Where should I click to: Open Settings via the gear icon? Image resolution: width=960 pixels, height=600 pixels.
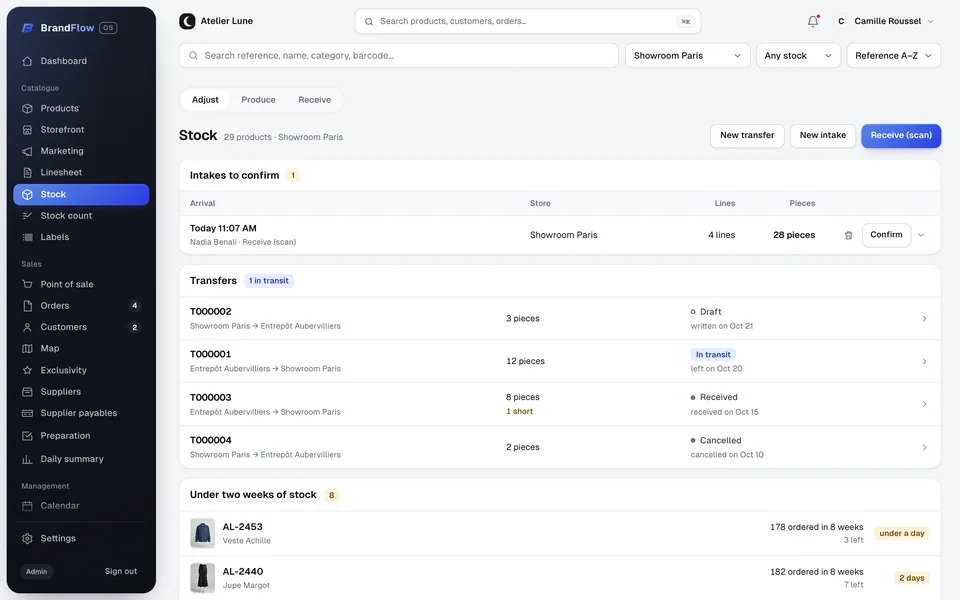click(27, 539)
